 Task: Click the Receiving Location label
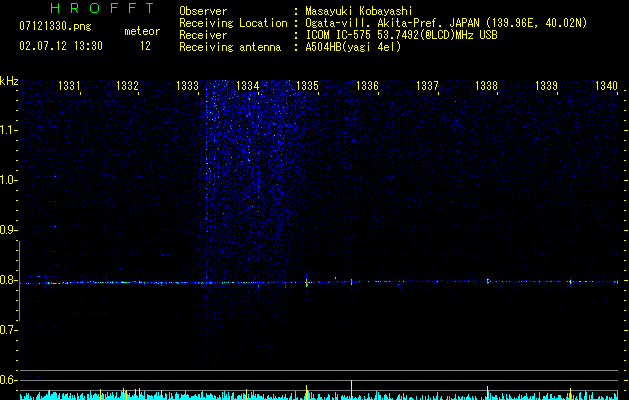233,23
